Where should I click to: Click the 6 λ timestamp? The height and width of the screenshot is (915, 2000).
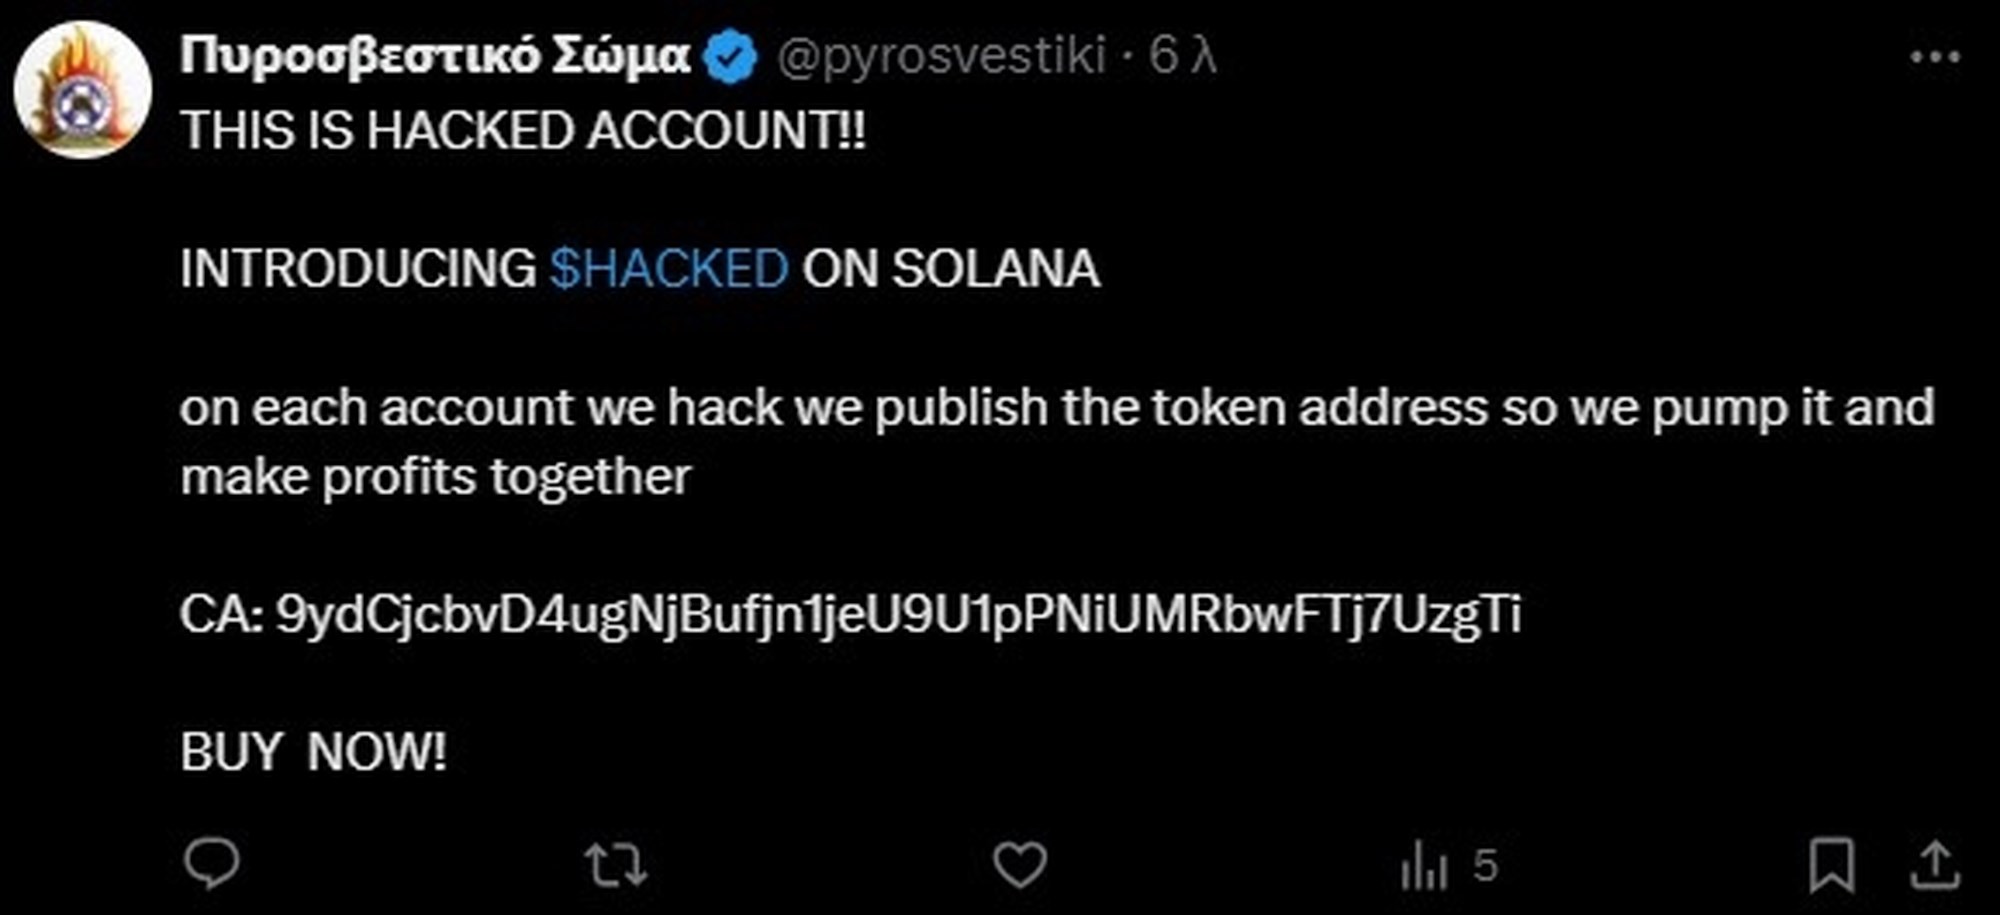pos(1182,55)
